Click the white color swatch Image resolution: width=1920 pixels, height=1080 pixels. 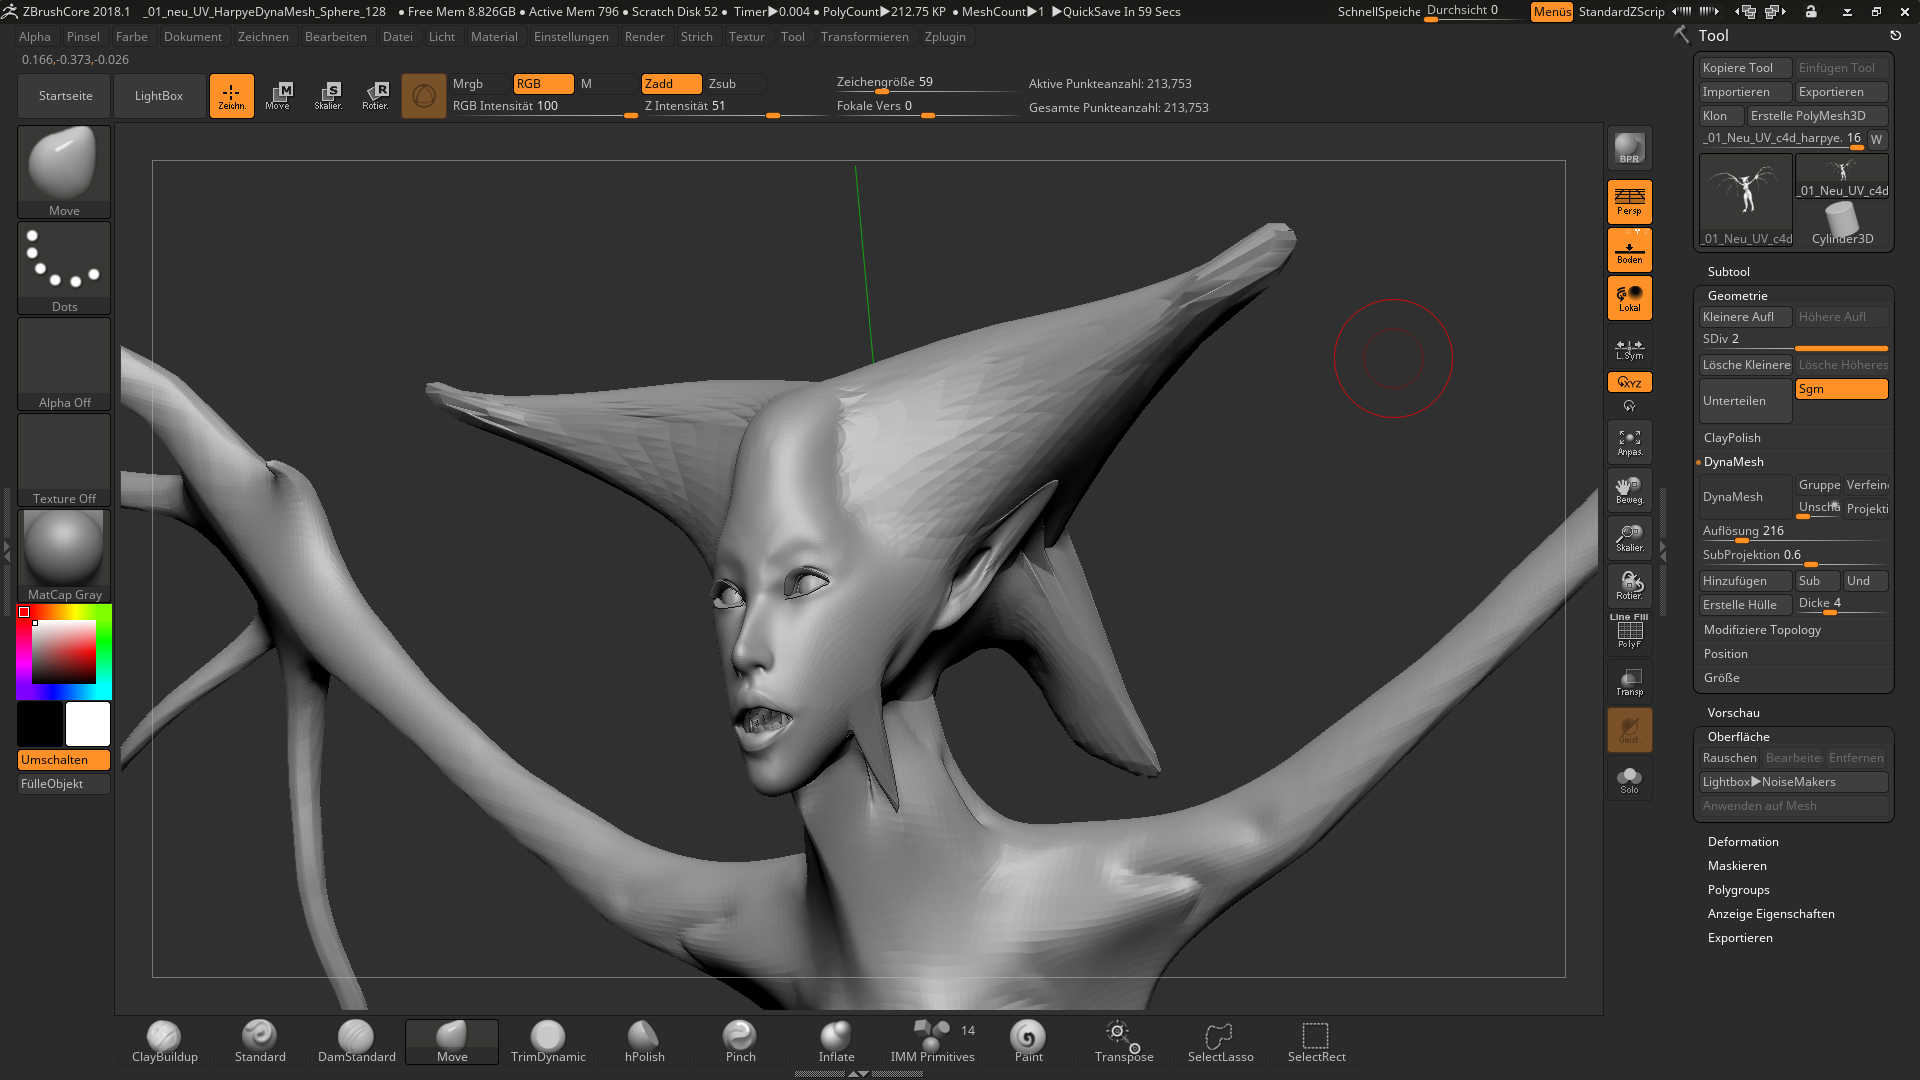click(88, 724)
